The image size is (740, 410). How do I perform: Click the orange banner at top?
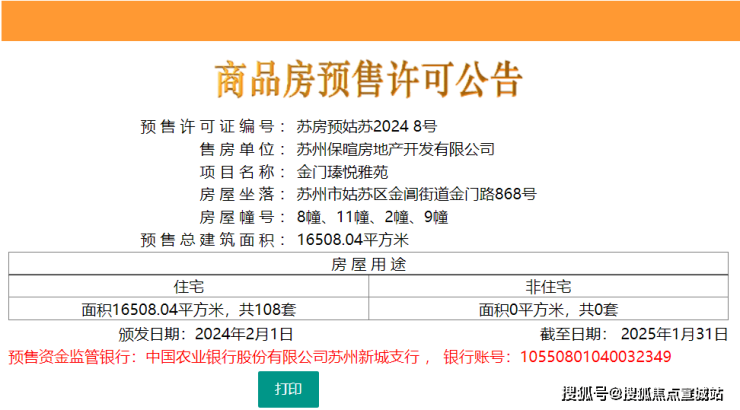click(x=370, y=21)
